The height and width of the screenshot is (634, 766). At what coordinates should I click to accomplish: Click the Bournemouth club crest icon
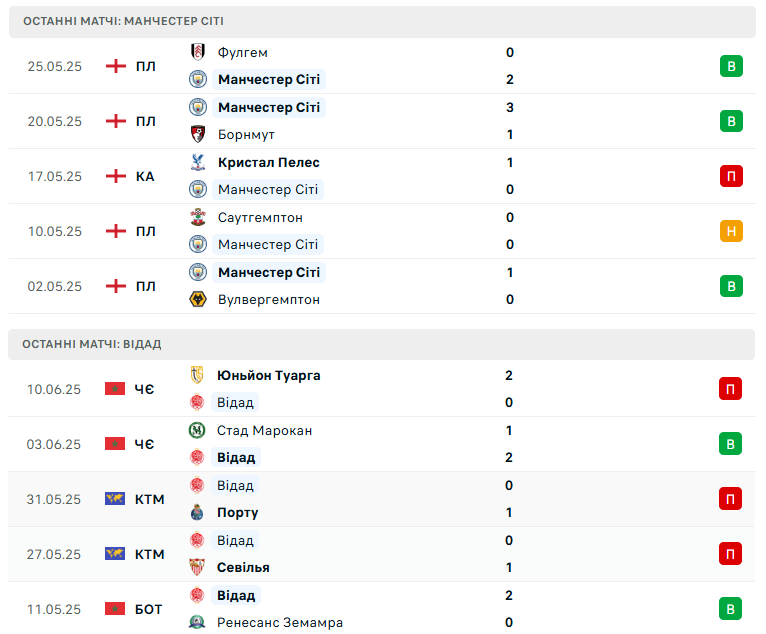(198, 134)
